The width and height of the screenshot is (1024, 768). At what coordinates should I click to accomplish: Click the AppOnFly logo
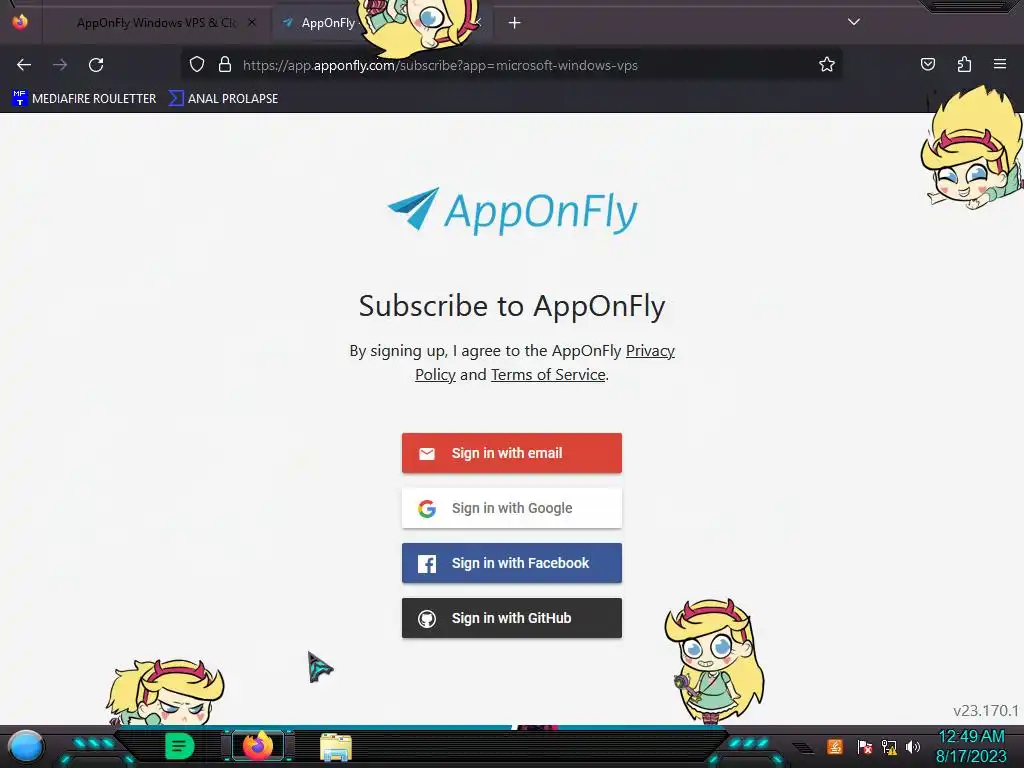coord(512,211)
